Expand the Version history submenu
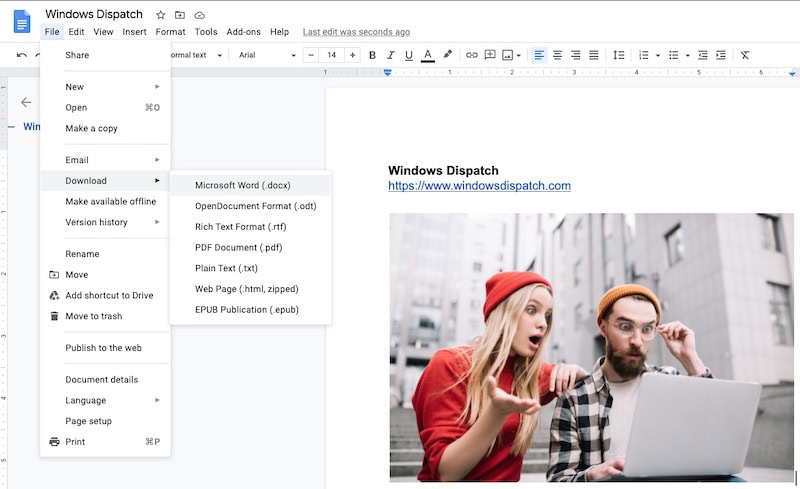This screenshot has width=800, height=489. (105, 222)
